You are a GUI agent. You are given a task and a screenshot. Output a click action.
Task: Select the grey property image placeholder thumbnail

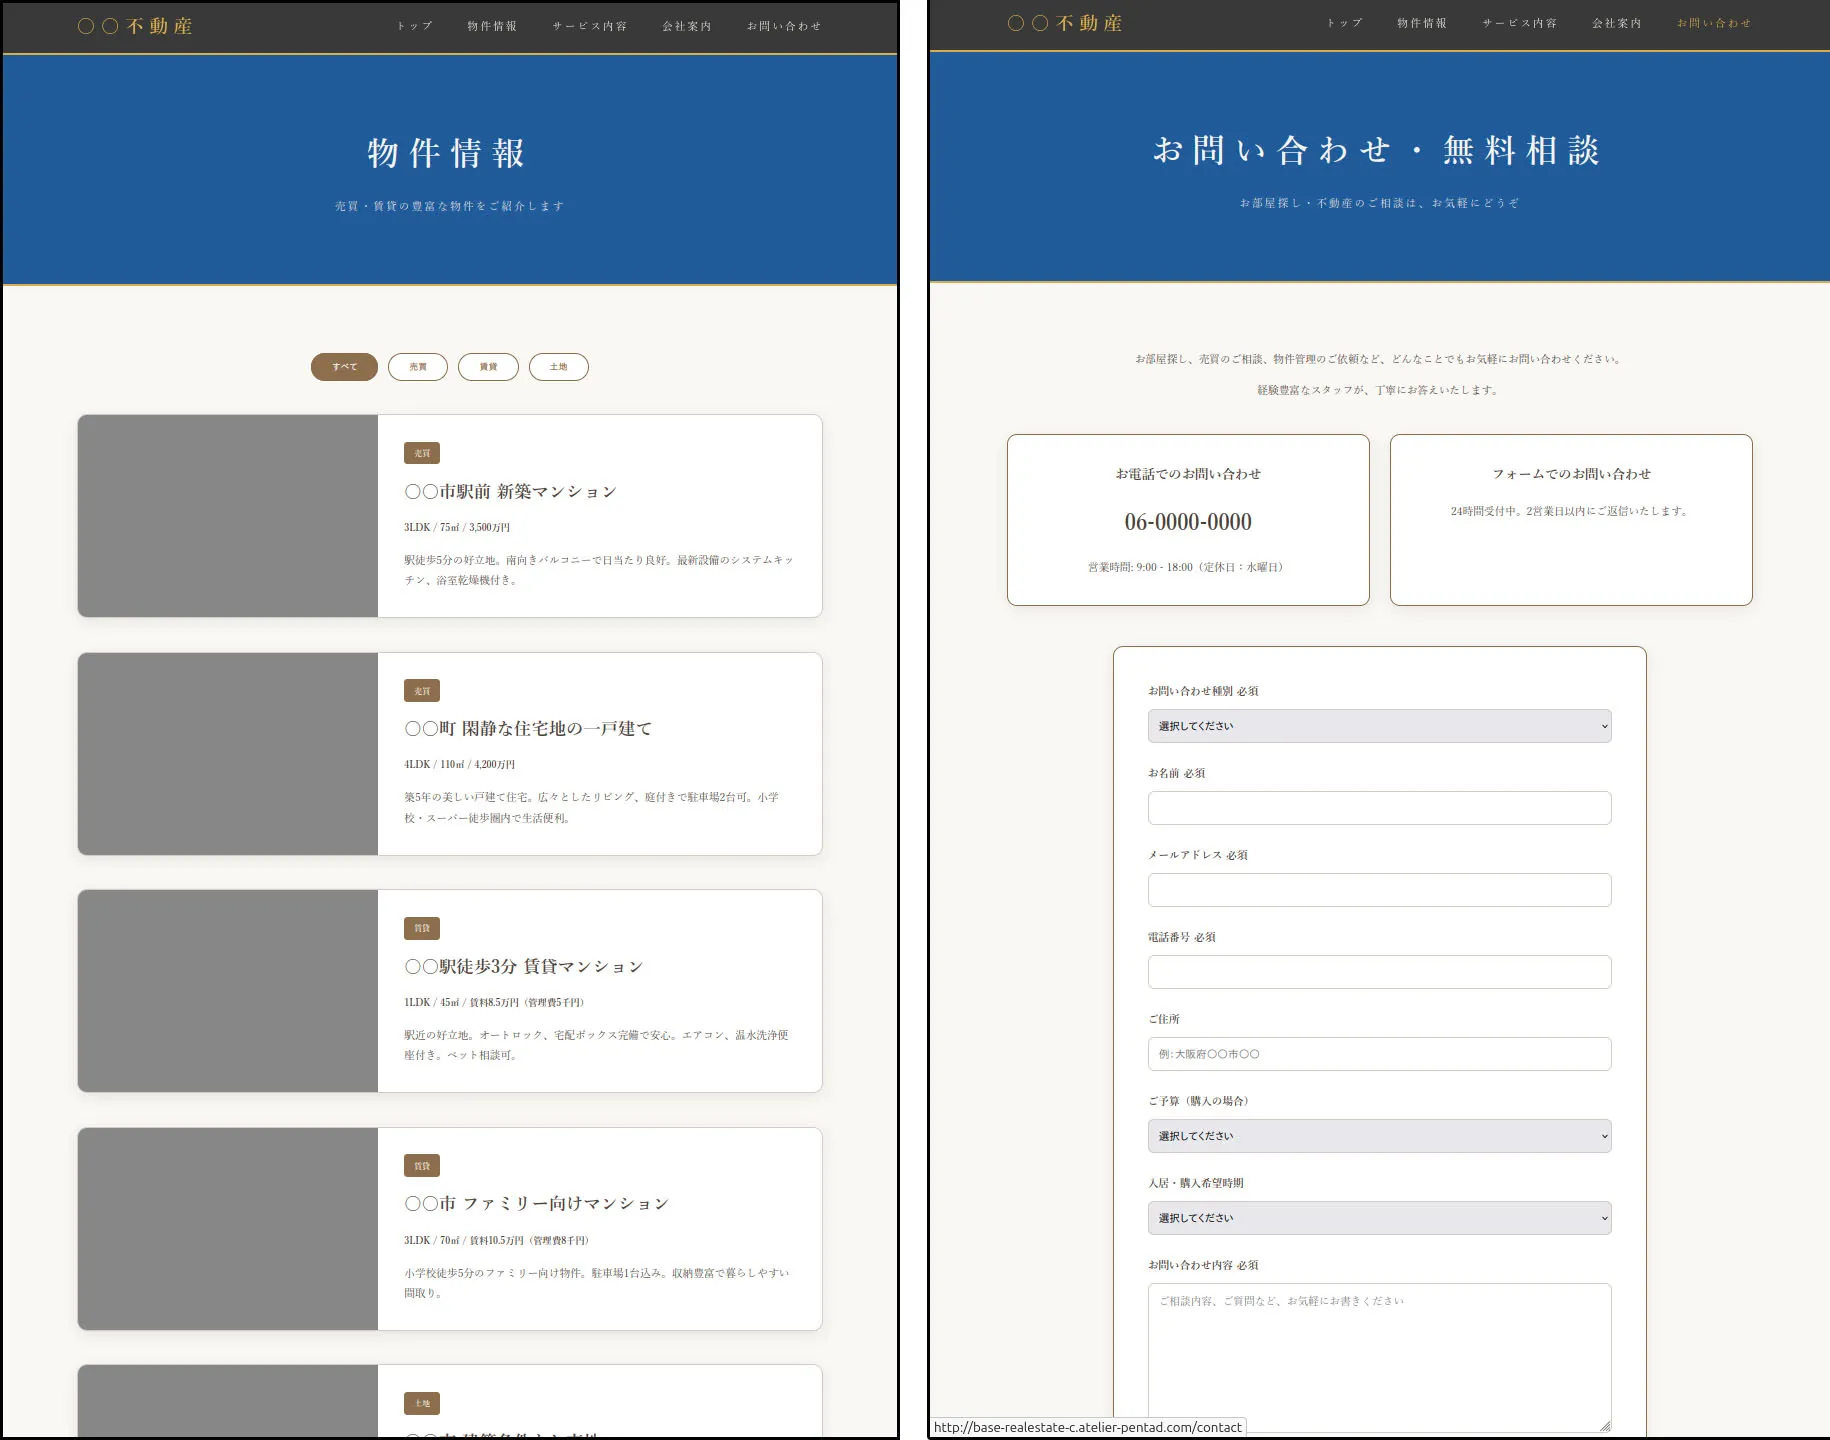click(227, 516)
